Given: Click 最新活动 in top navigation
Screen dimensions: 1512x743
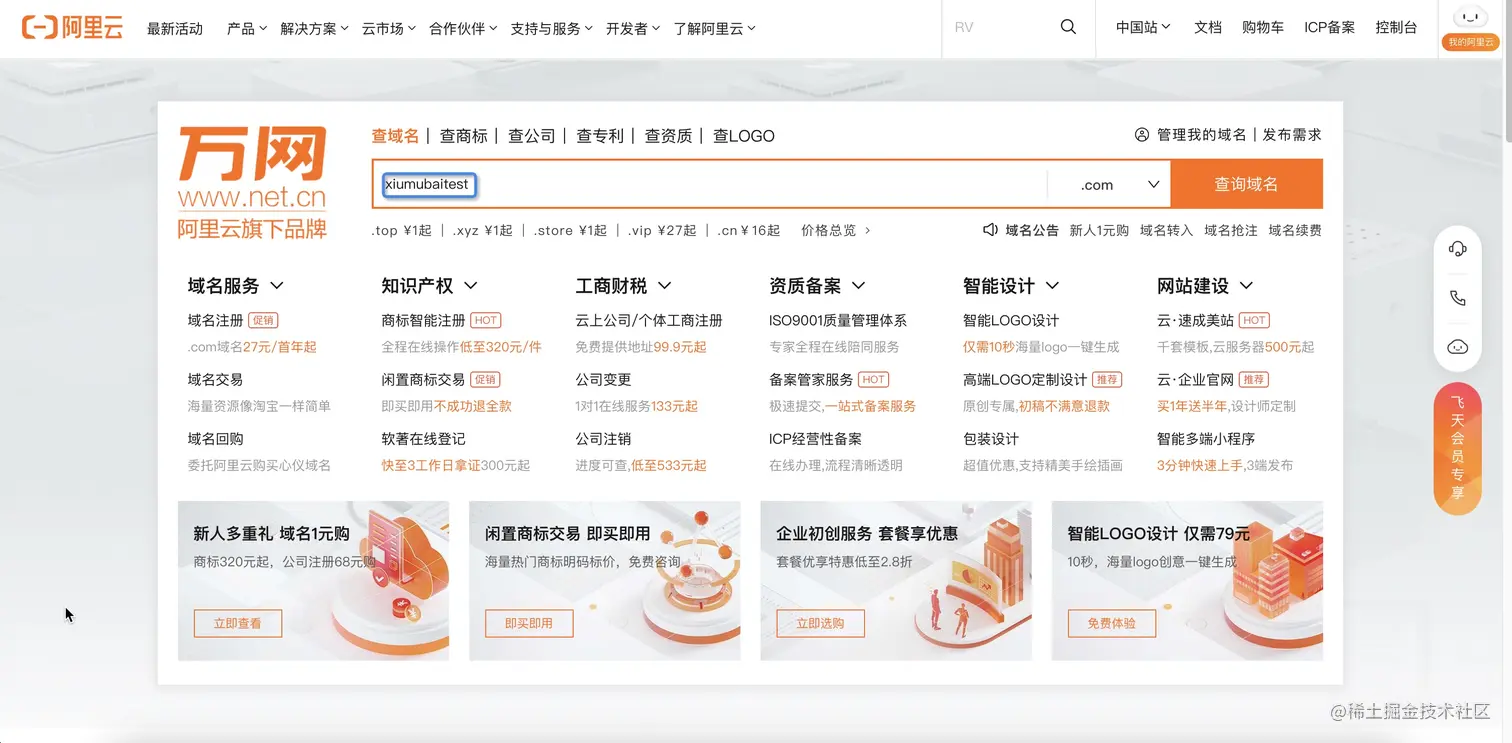Looking at the screenshot, I should (x=175, y=29).
